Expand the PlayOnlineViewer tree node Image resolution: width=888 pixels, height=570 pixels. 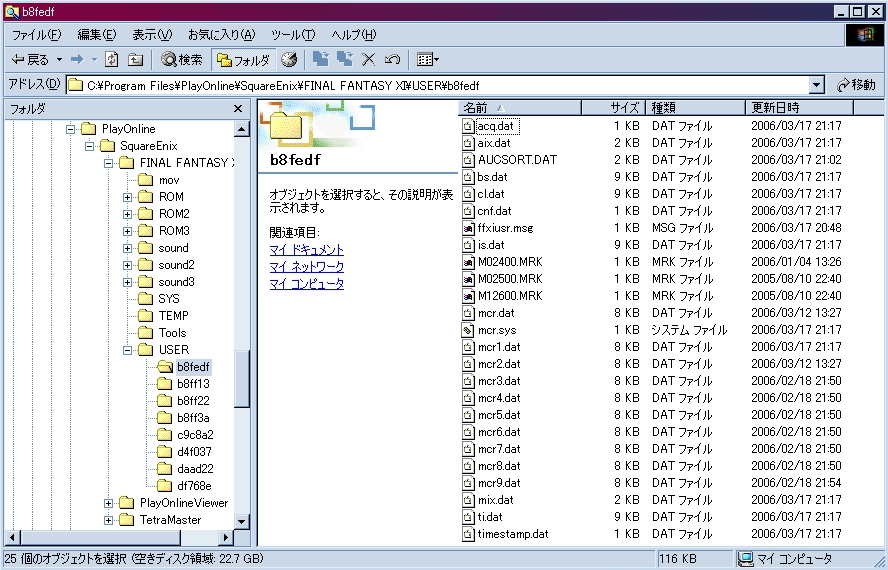108,503
